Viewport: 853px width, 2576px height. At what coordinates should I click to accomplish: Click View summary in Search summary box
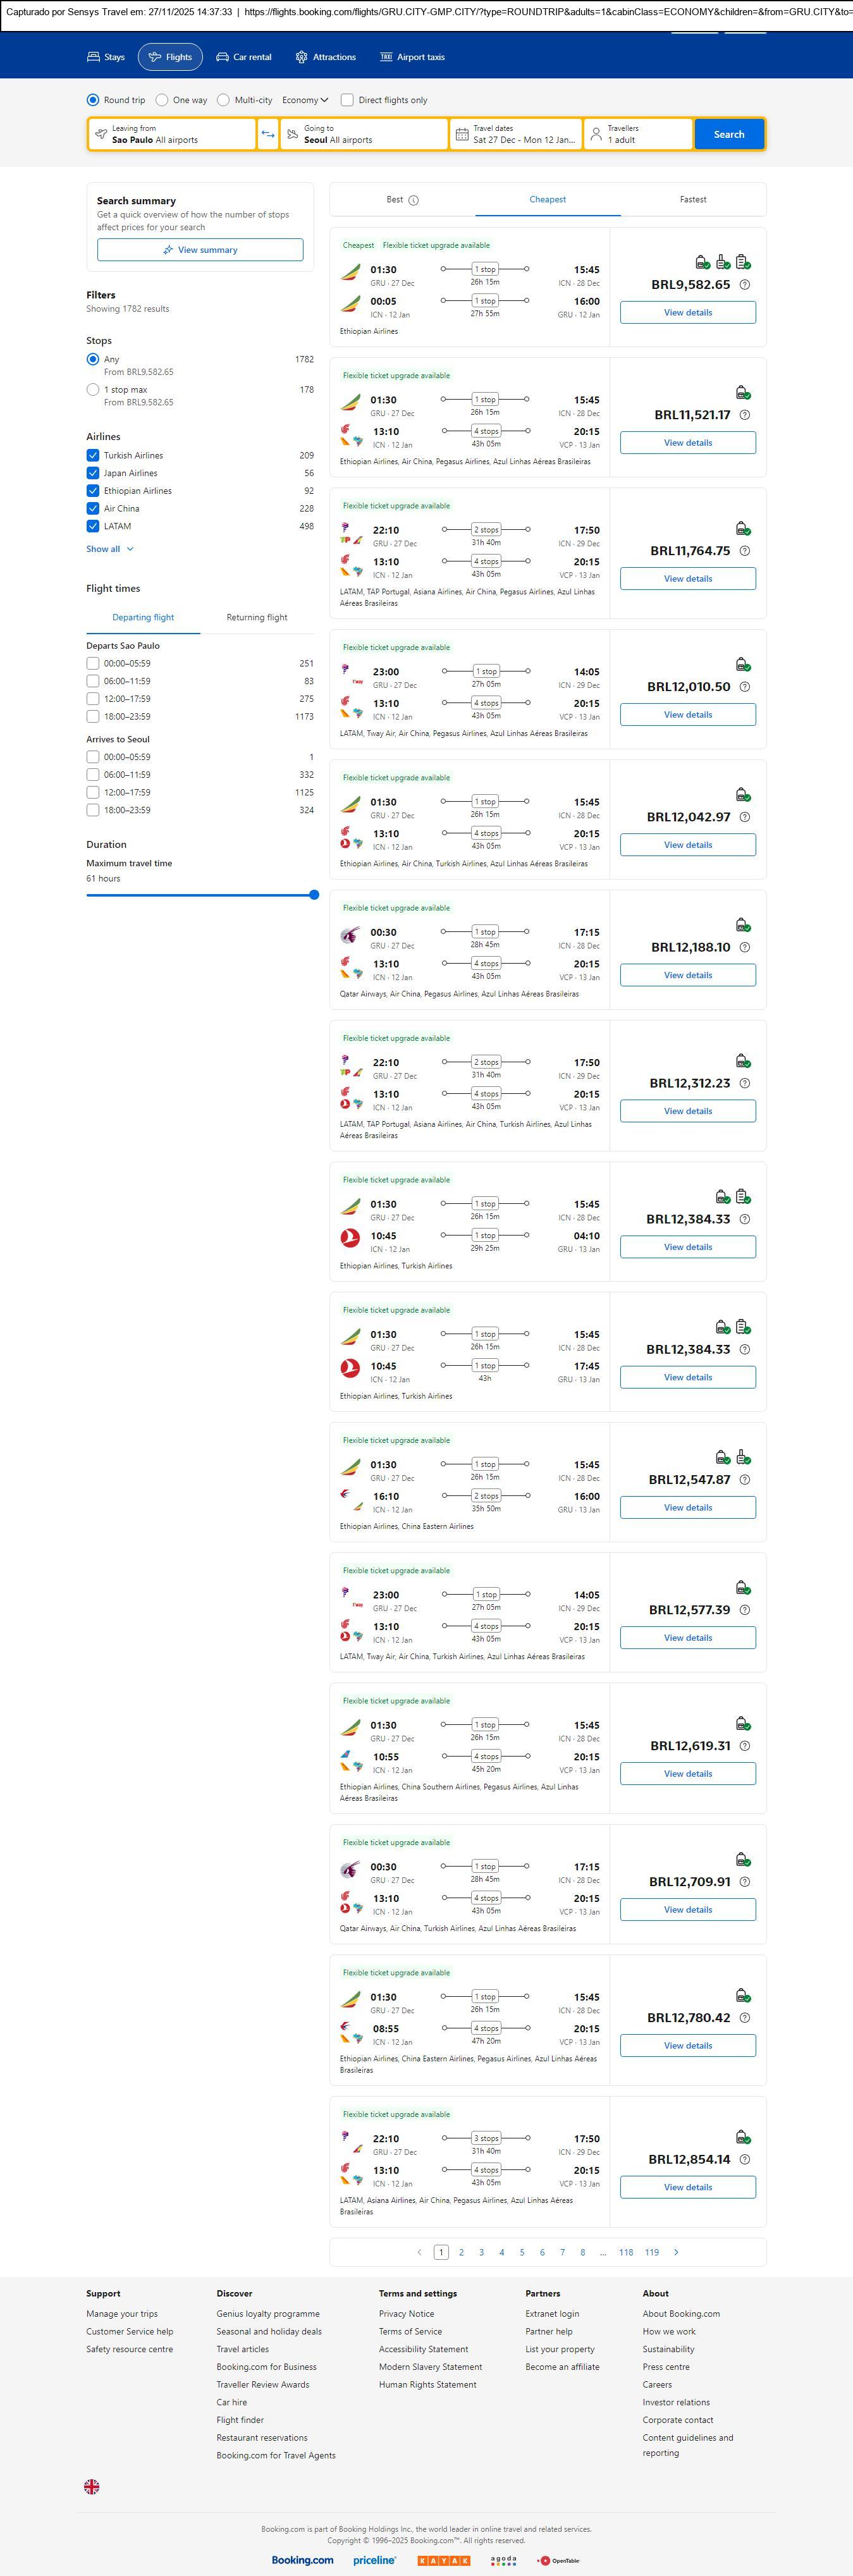coord(200,250)
